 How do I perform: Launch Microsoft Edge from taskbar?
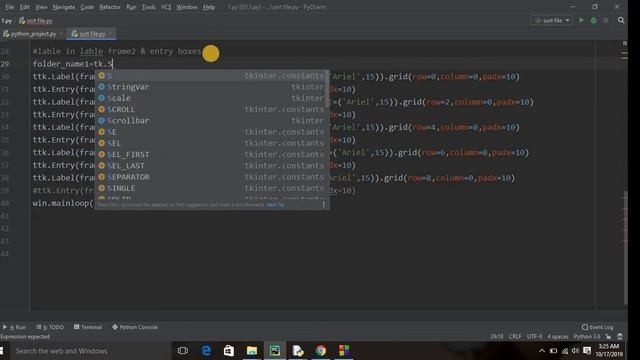[207, 351]
